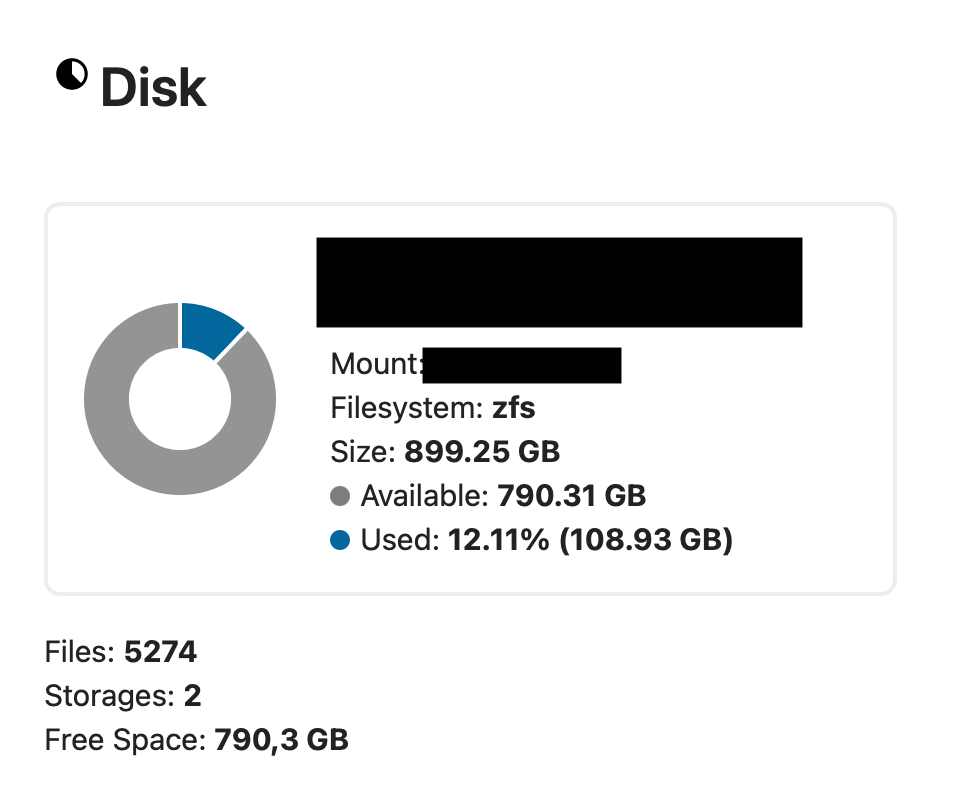Click the white center of donut chart
Viewport: 966px width, 800px height.
180,399
